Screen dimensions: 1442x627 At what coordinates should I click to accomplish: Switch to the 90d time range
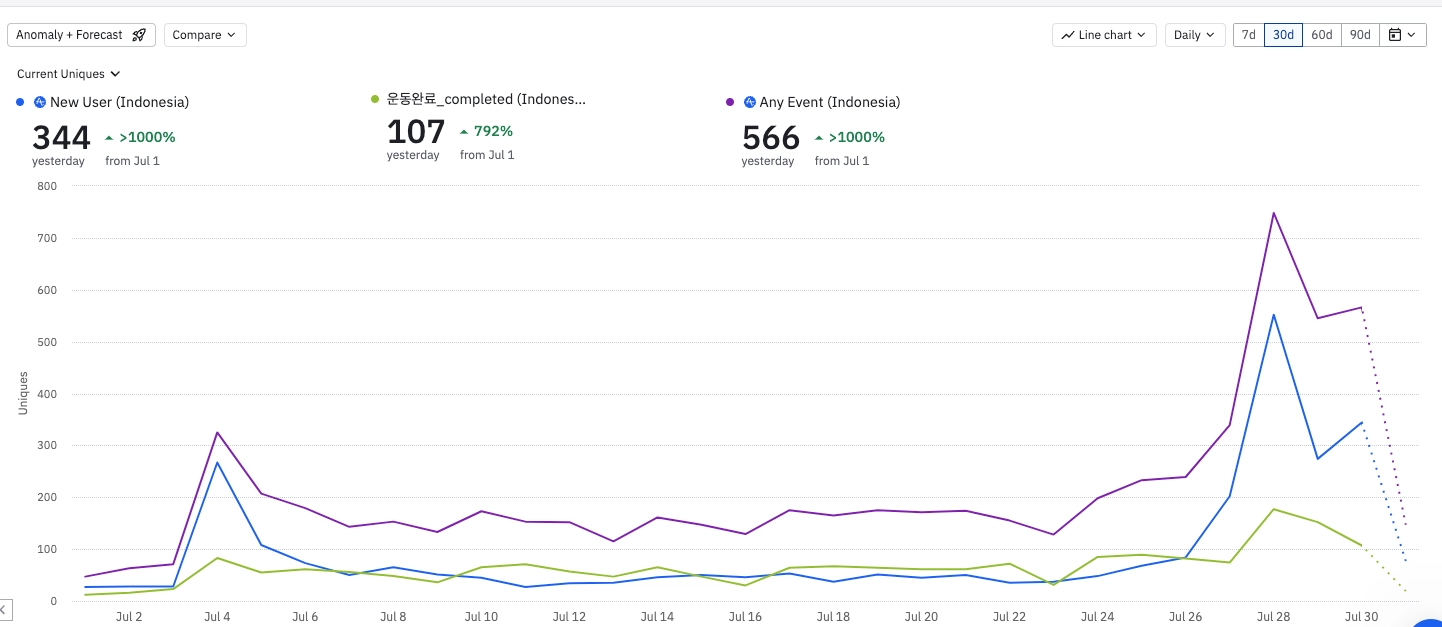(x=1360, y=35)
